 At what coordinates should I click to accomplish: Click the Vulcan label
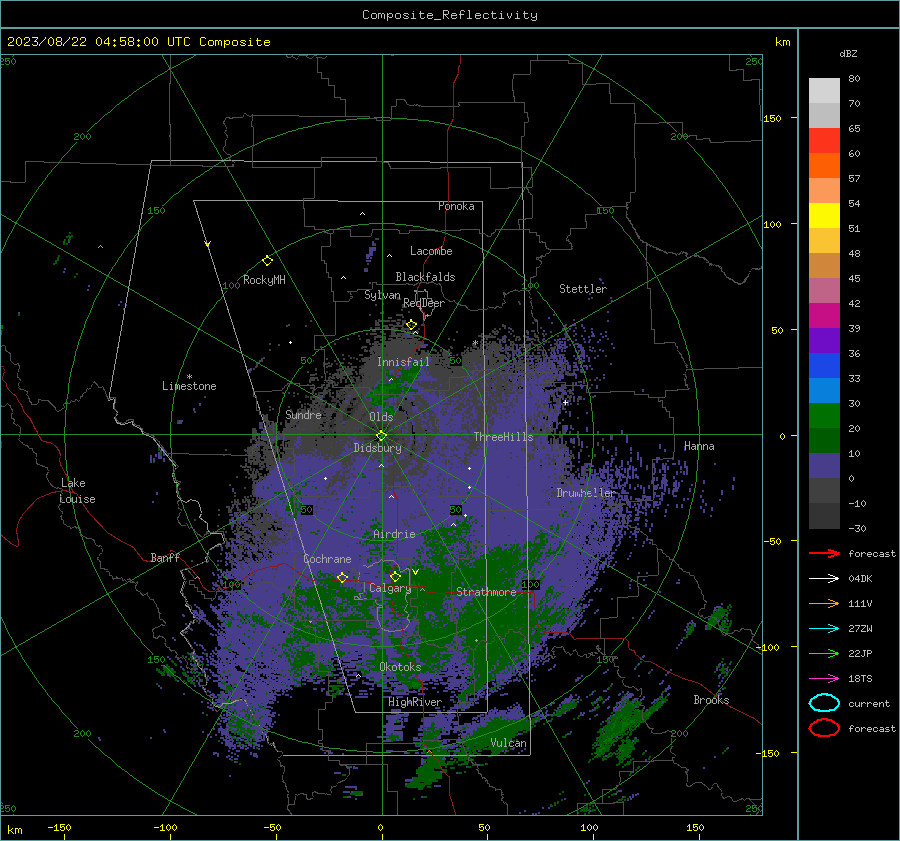tap(508, 743)
